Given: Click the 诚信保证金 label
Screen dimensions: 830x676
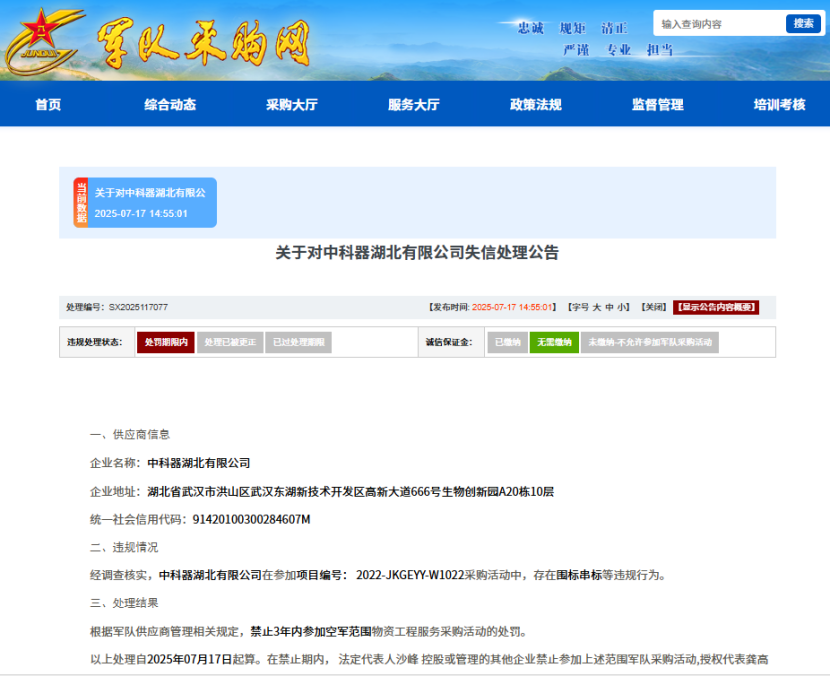Looking at the screenshot, I should [449, 342].
